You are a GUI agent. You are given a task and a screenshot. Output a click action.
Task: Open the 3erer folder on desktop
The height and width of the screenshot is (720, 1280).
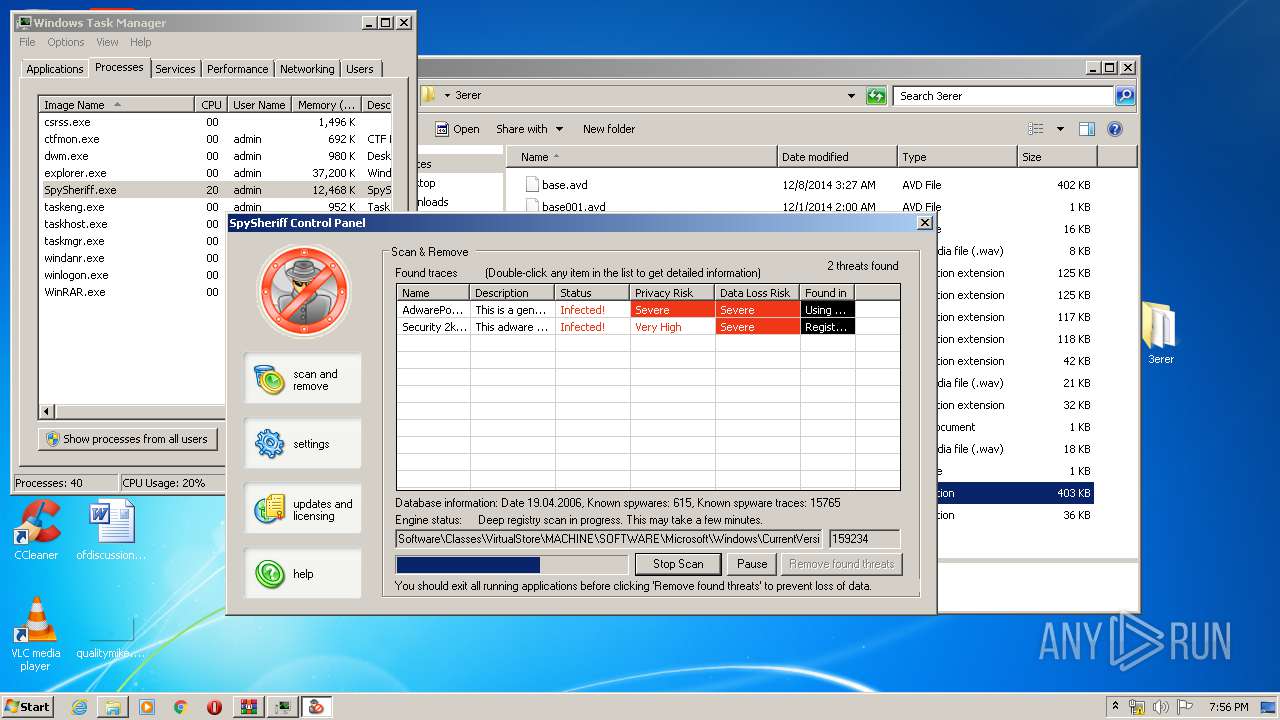(x=1160, y=333)
